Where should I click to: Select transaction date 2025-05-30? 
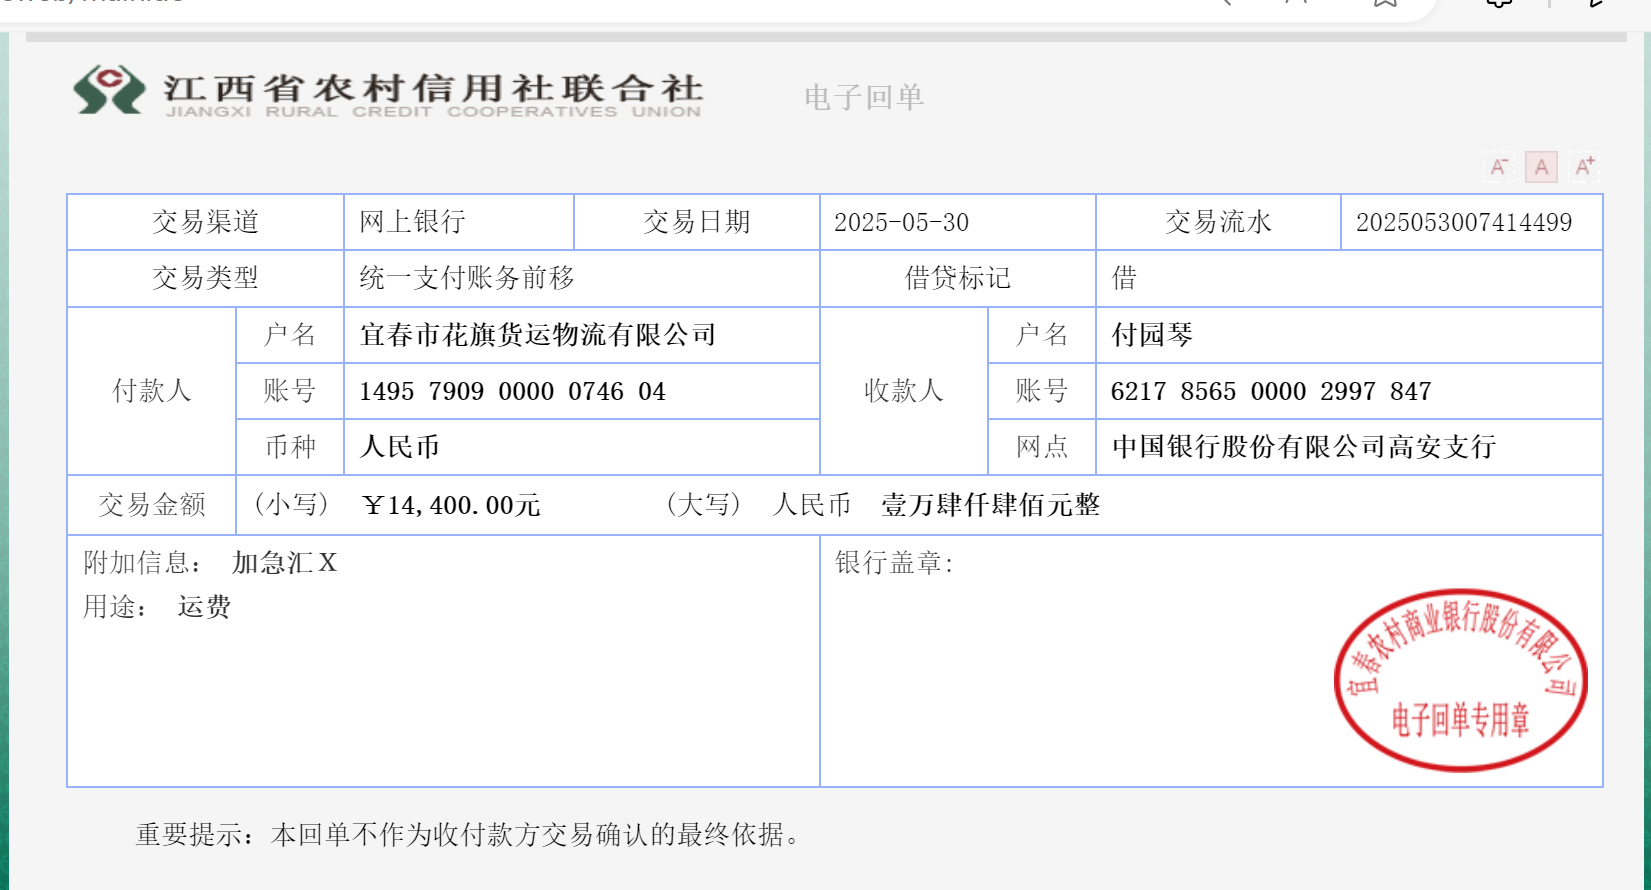pyautogui.click(x=901, y=222)
